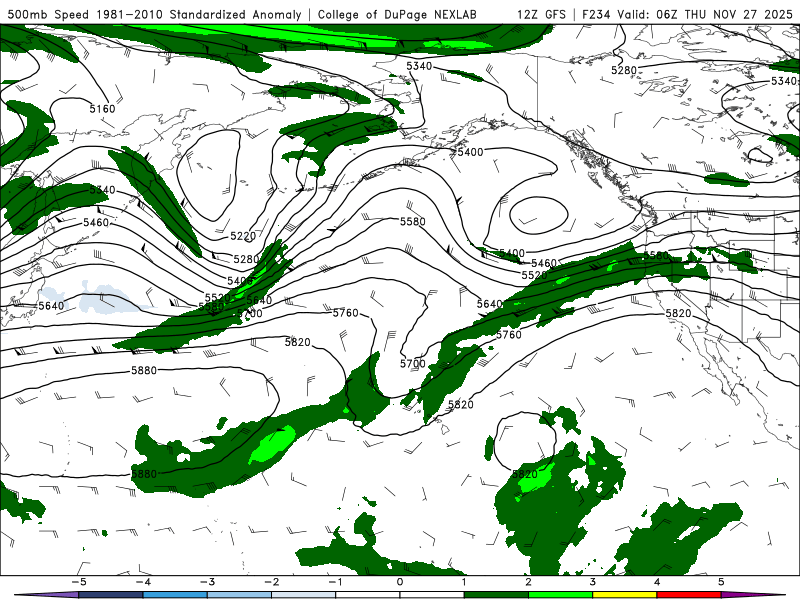Image resolution: width=800 pixels, height=600 pixels.
Task: Click the red legend color swatch
Action: coord(689,595)
